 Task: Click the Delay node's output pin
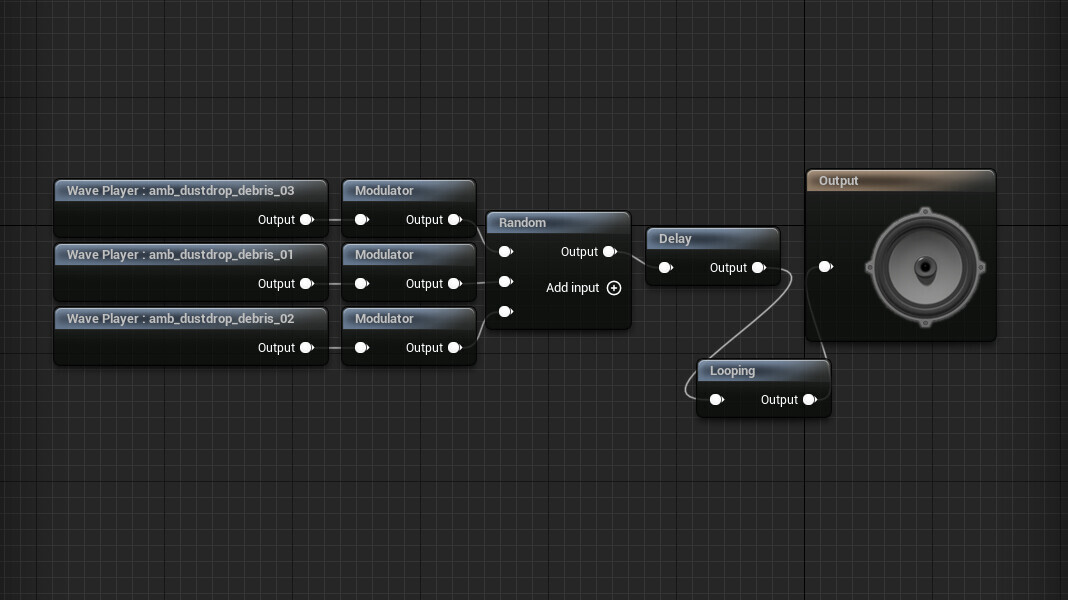pyautogui.click(x=758, y=268)
